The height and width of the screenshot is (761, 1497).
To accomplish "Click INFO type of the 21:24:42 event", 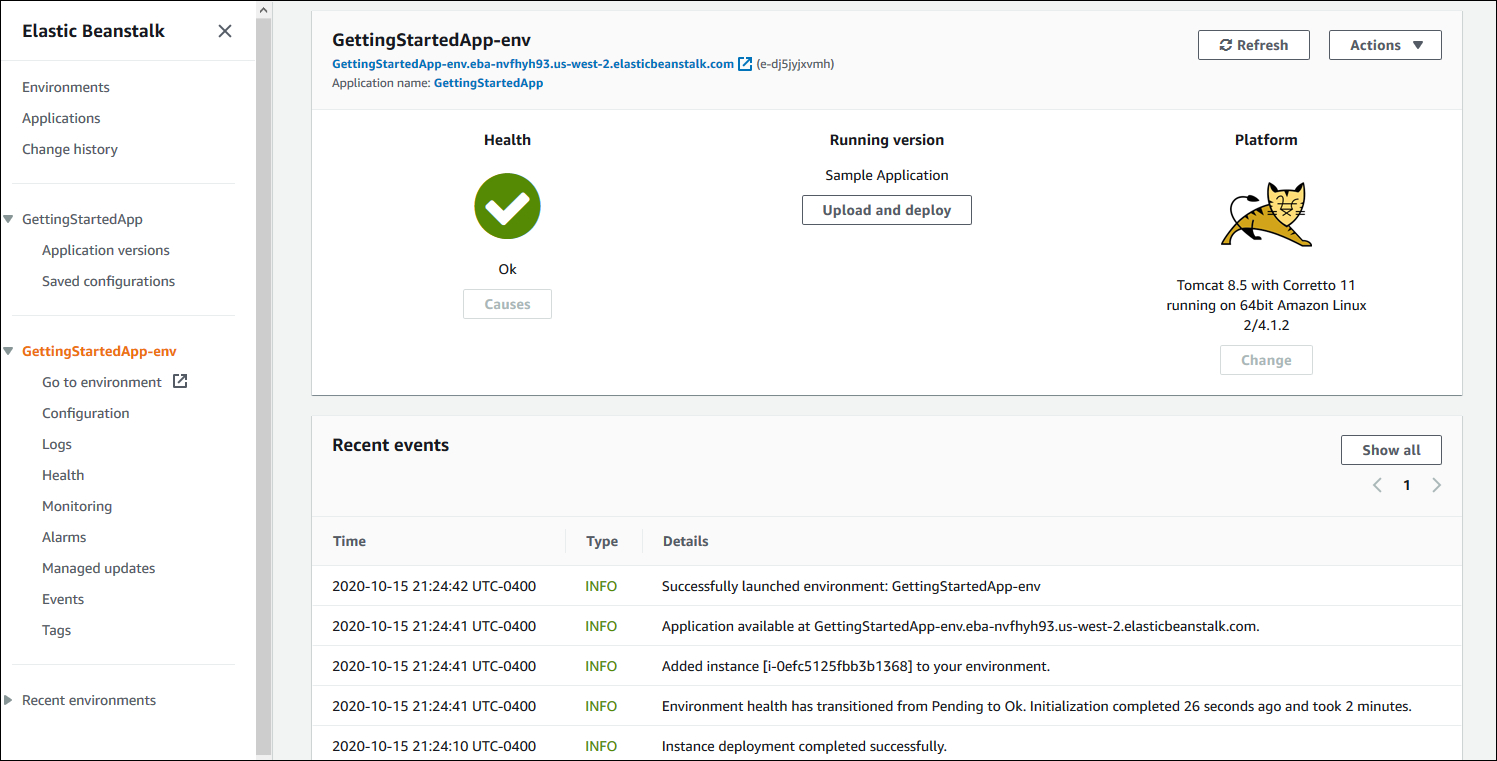I will coord(601,586).
